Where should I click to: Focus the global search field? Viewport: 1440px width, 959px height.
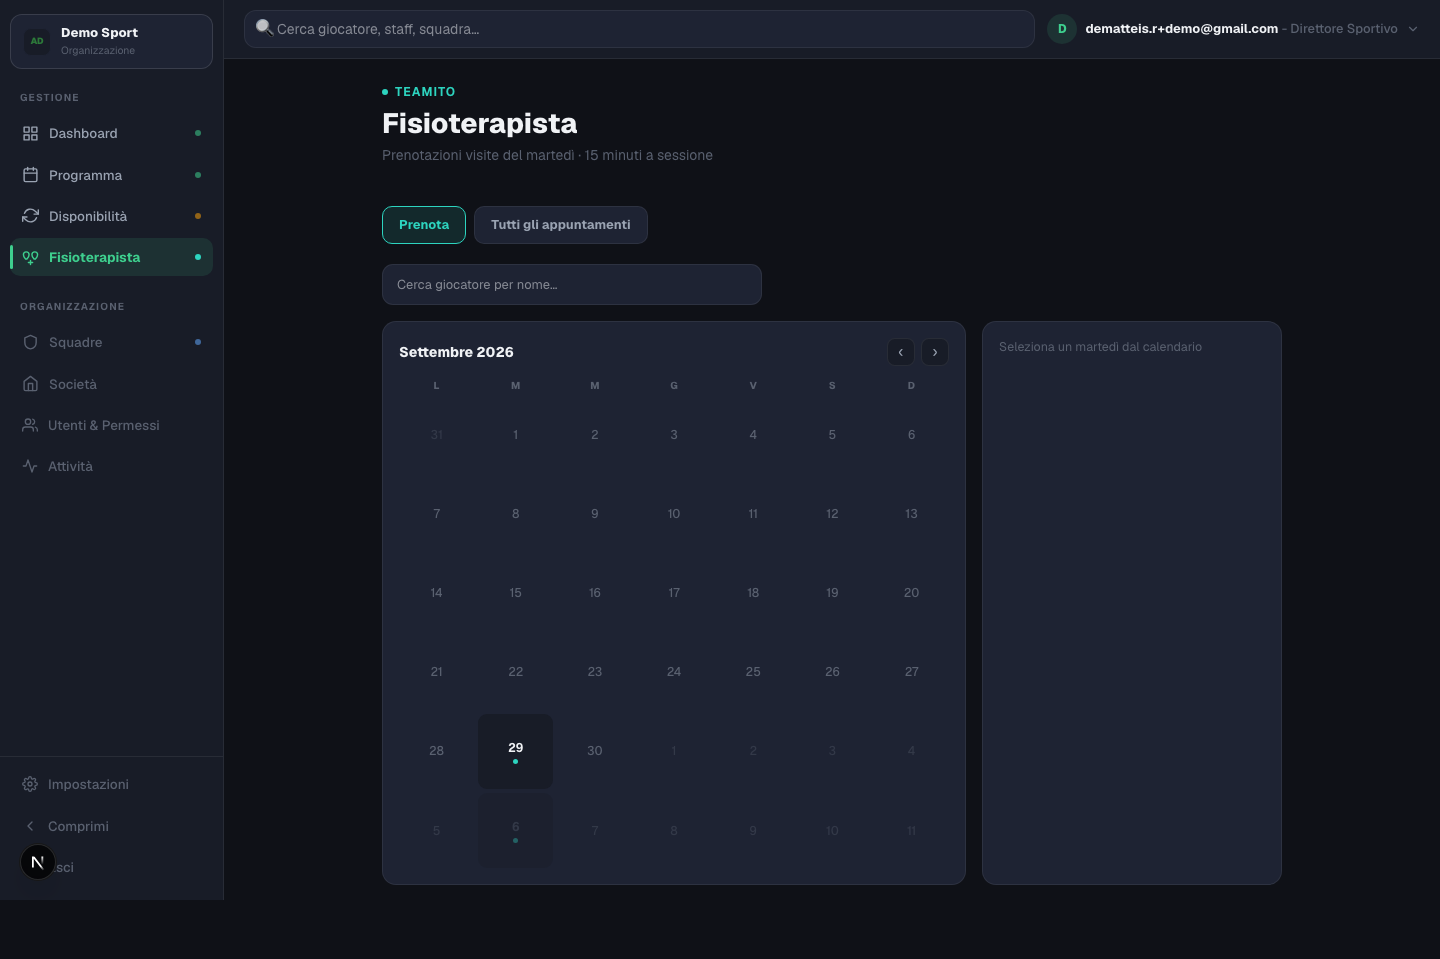(x=639, y=29)
